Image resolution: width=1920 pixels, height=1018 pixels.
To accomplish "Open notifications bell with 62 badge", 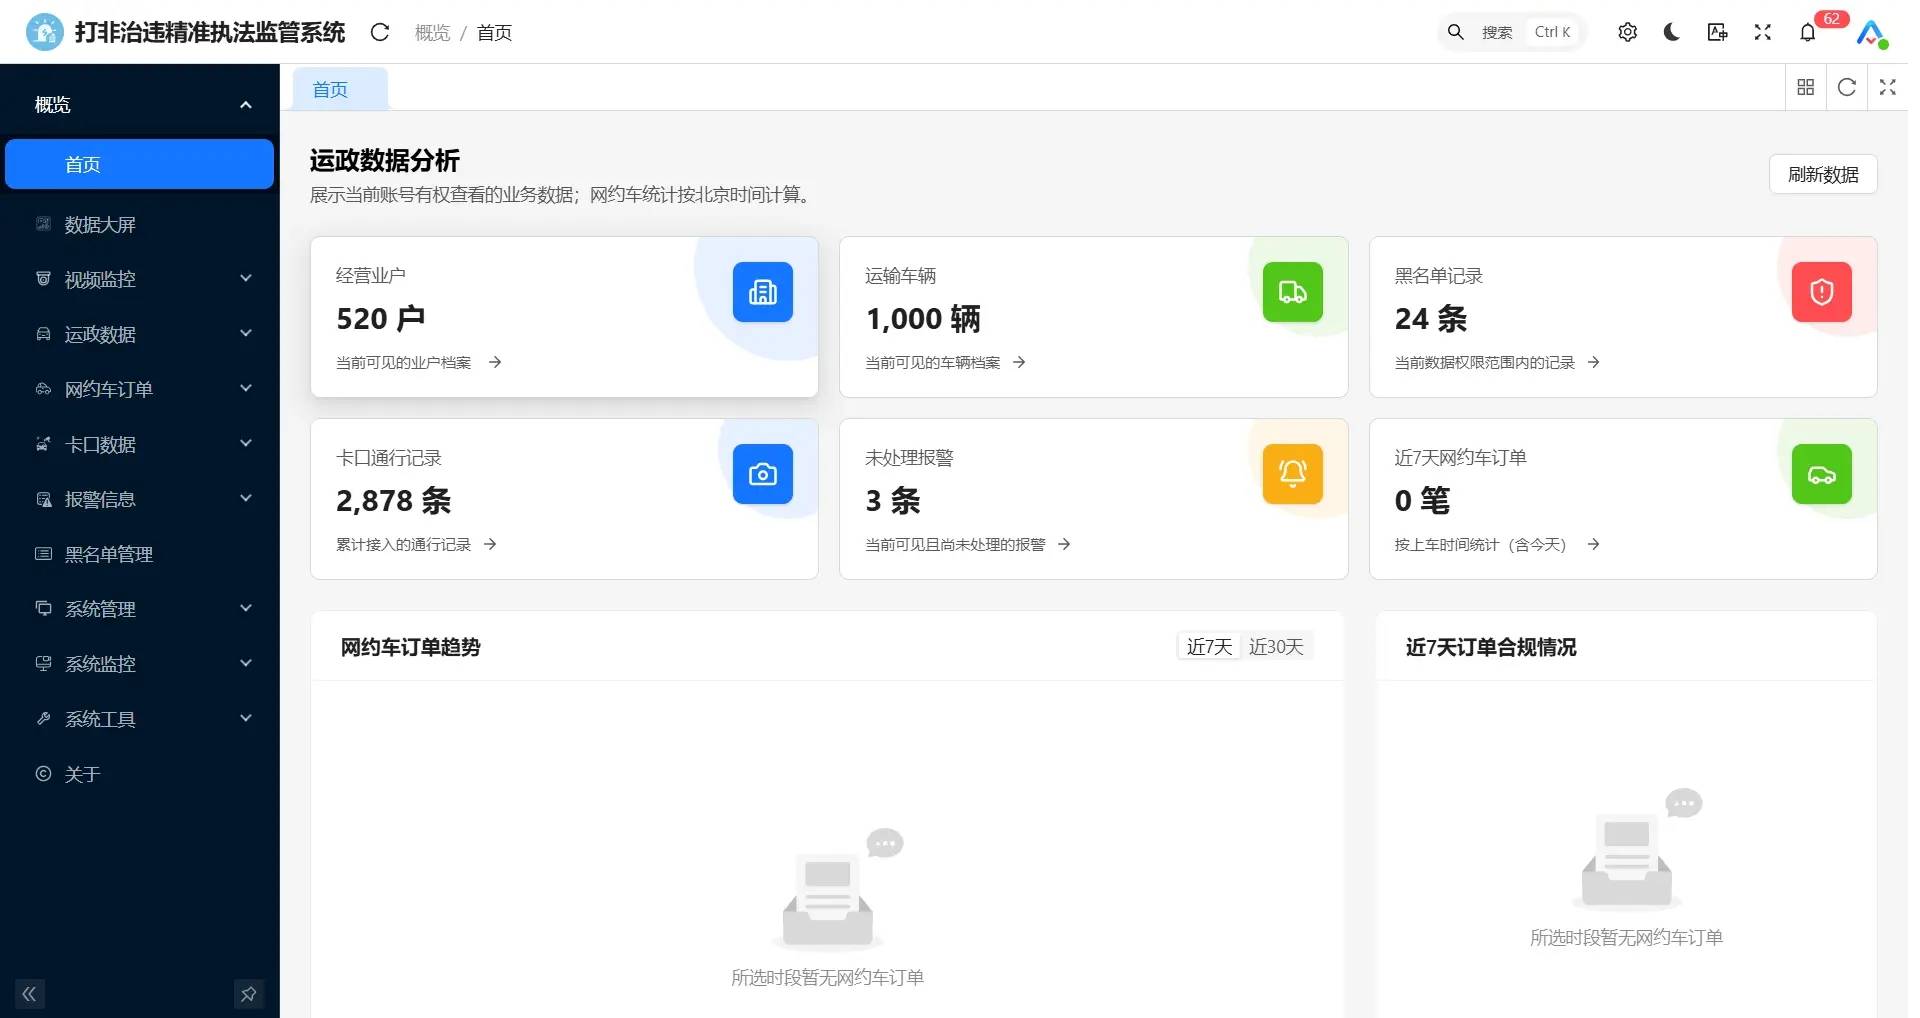I will point(1807,32).
